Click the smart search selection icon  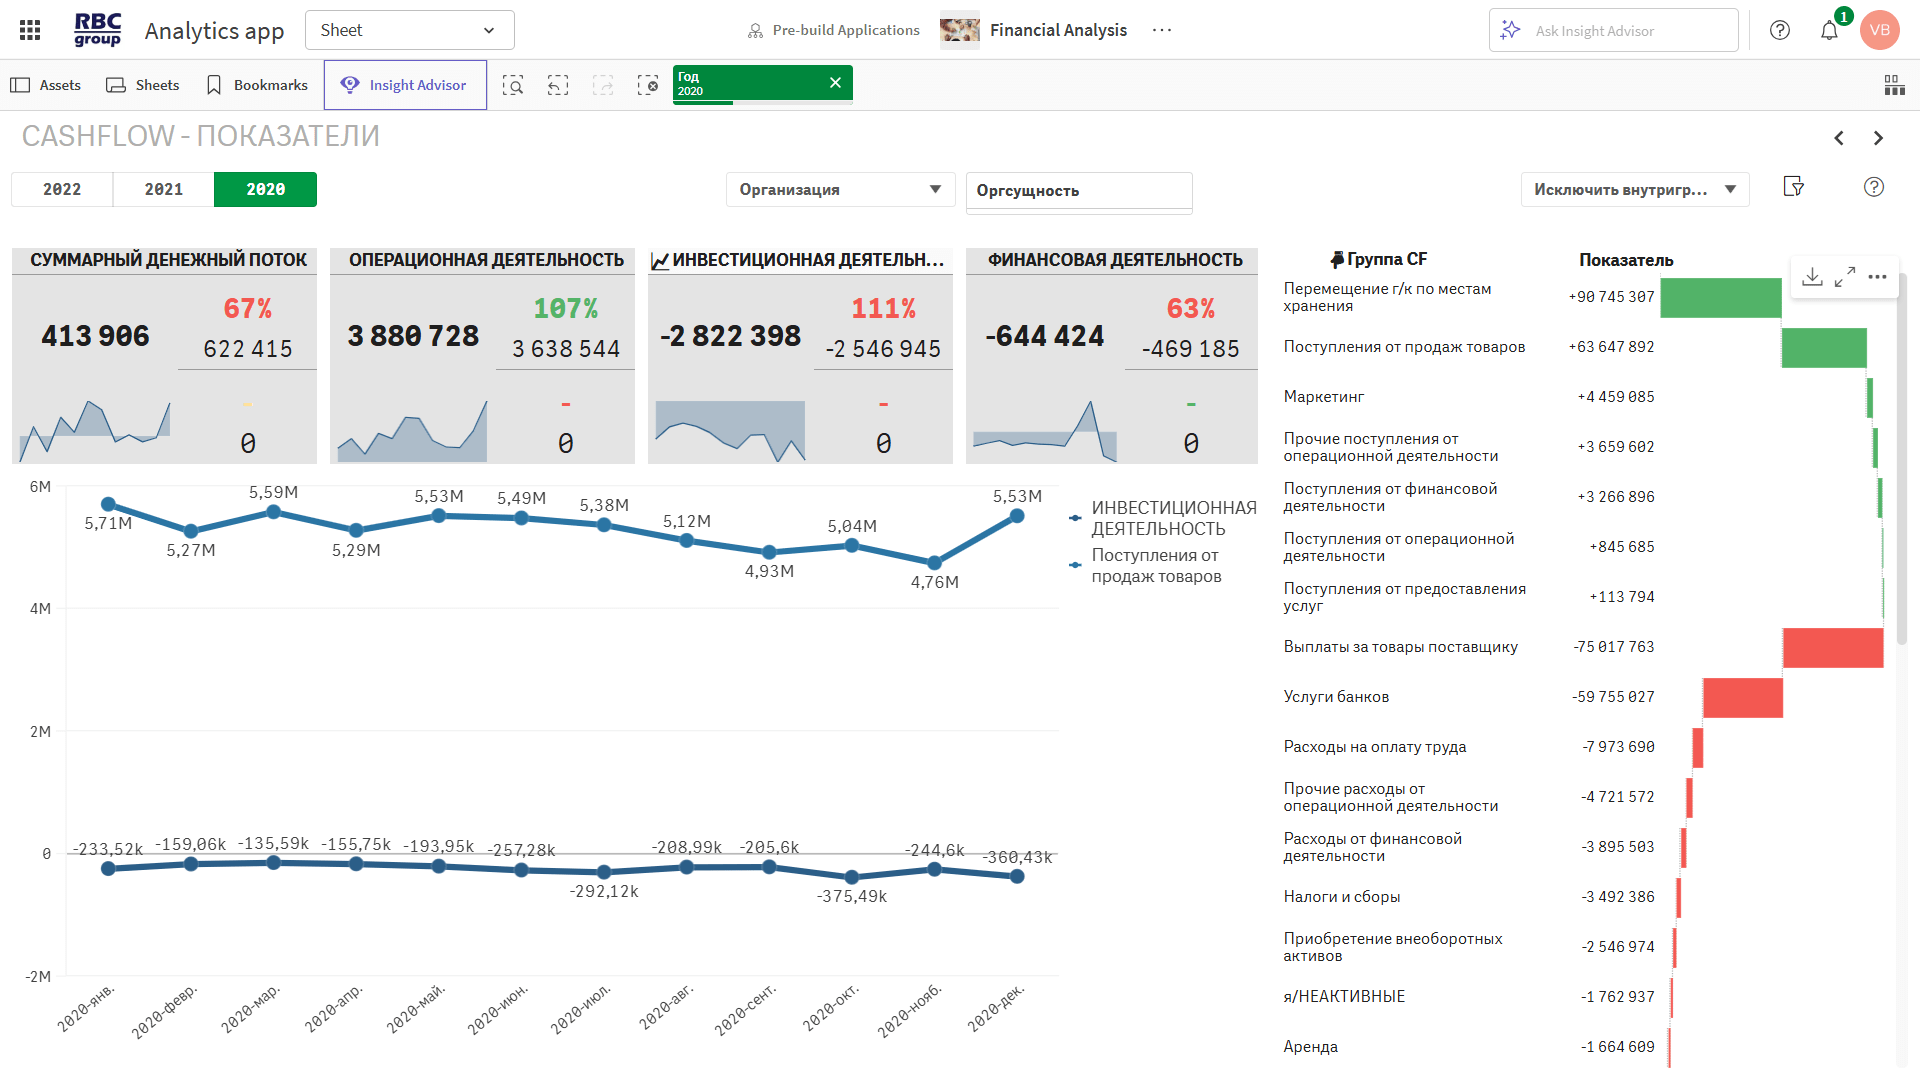tap(513, 85)
